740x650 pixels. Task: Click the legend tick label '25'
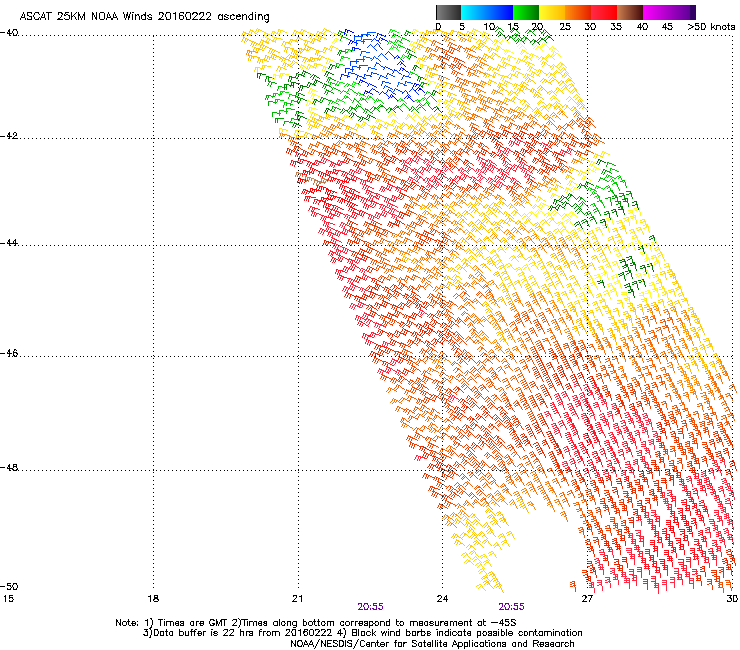click(565, 27)
